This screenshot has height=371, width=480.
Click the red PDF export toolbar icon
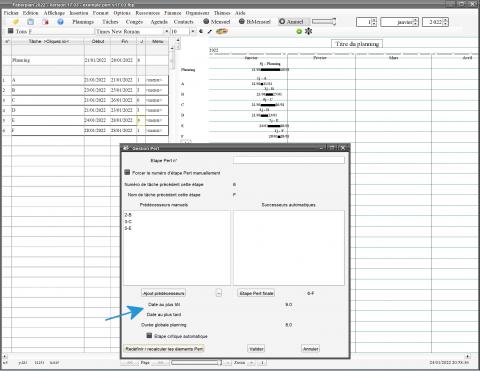[x=45, y=22]
